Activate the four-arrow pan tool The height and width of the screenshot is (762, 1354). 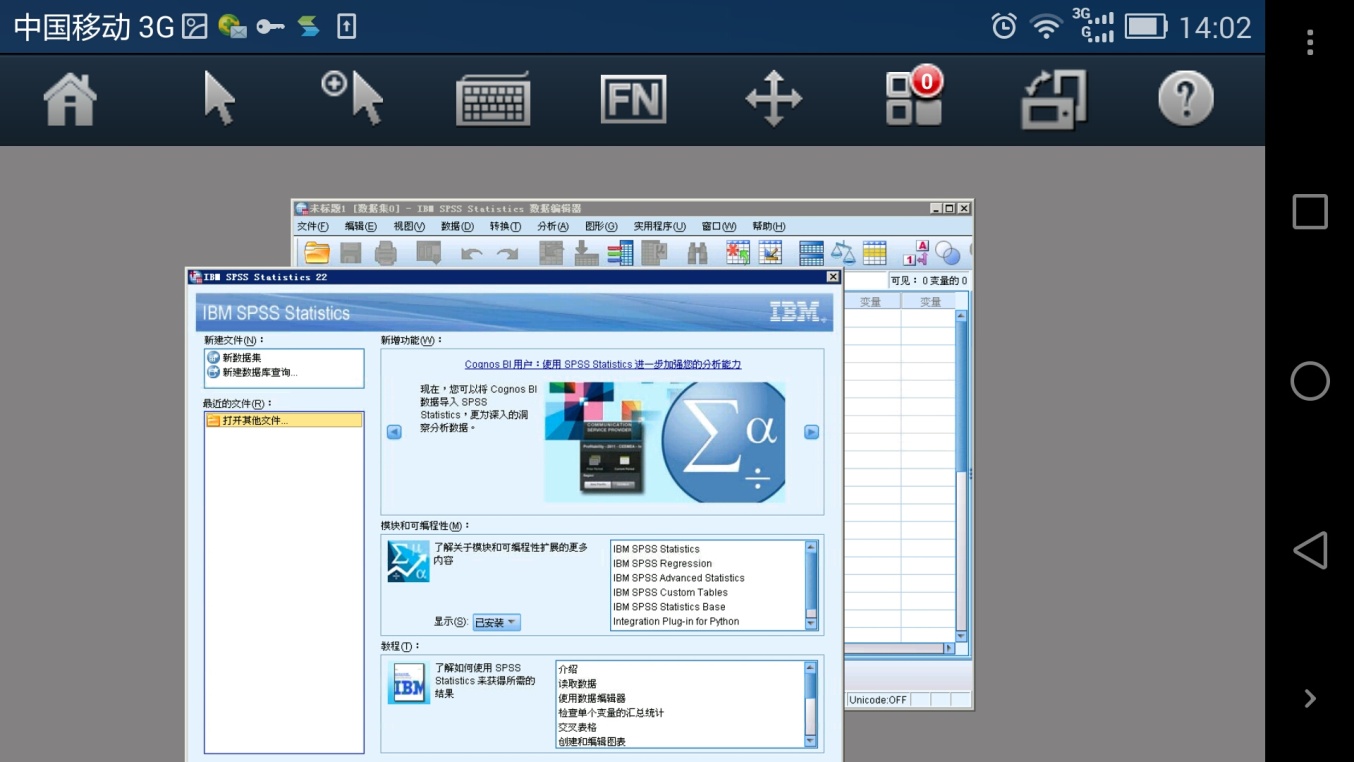click(774, 98)
